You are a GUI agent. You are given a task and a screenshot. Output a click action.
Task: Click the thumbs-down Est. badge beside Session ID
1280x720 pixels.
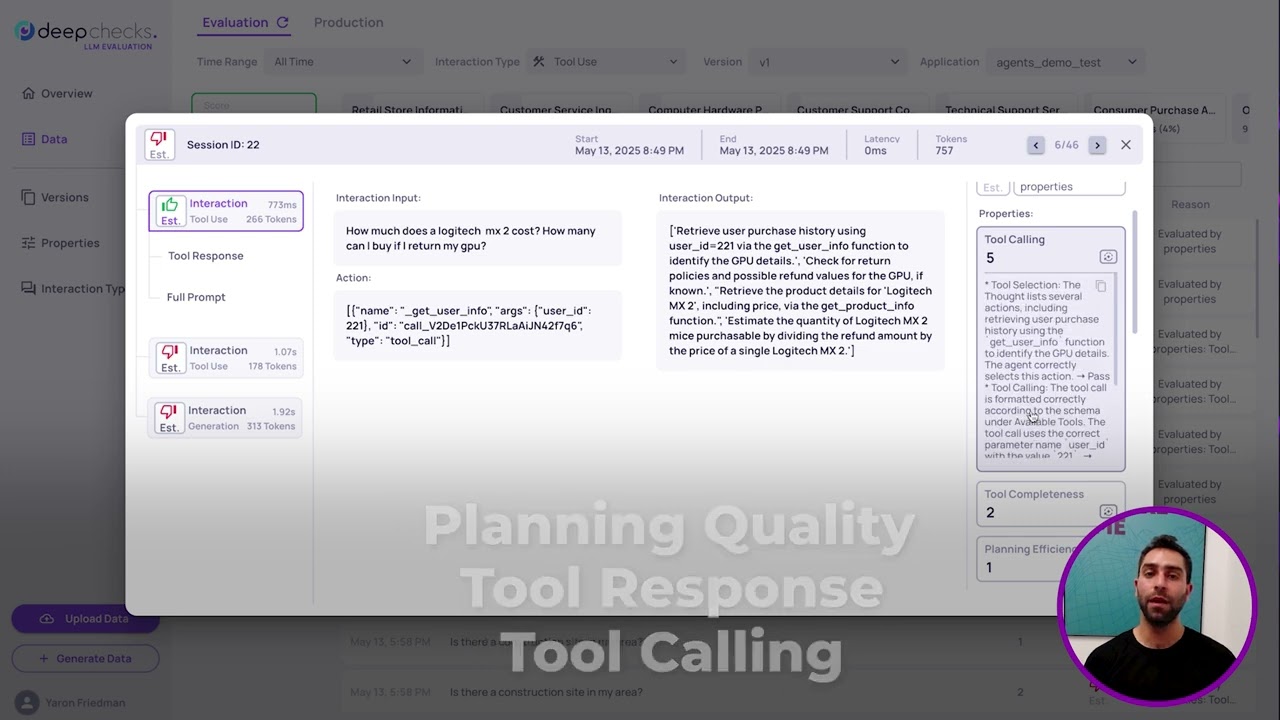click(x=159, y=145)
